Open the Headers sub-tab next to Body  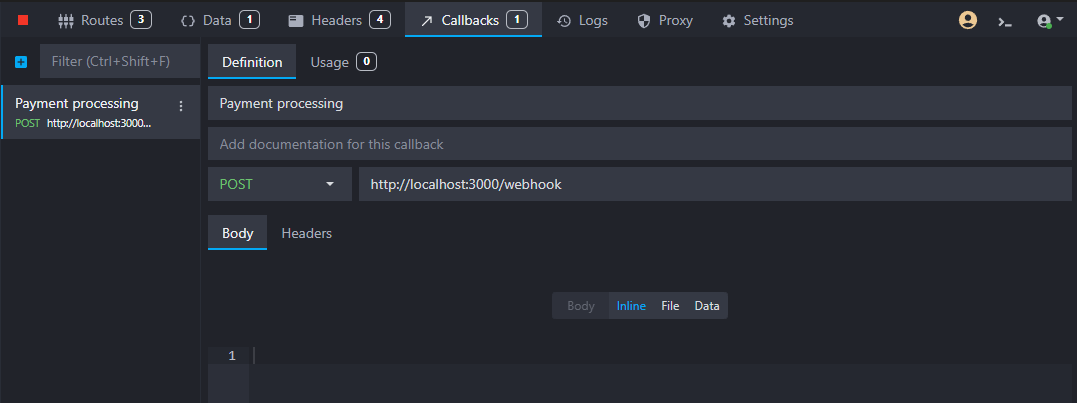(x=307, y=233)
